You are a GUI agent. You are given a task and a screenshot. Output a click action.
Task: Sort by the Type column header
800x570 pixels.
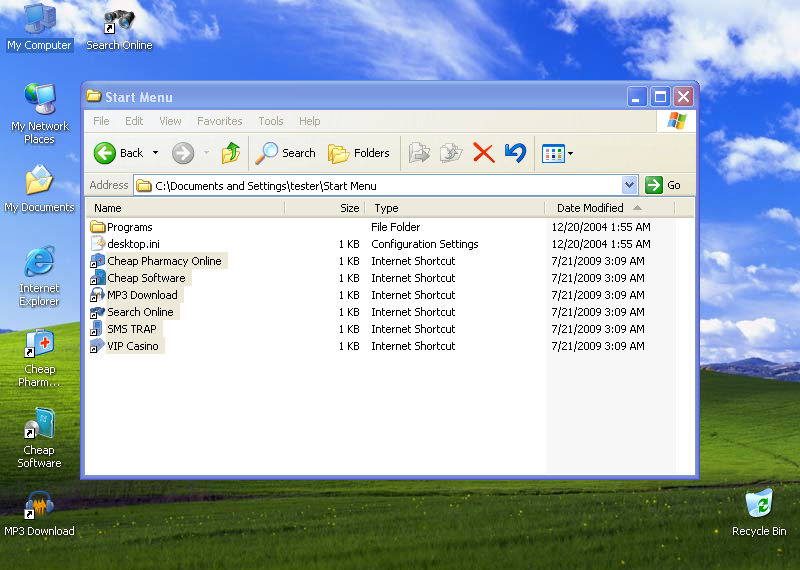[x=455, y=208]
